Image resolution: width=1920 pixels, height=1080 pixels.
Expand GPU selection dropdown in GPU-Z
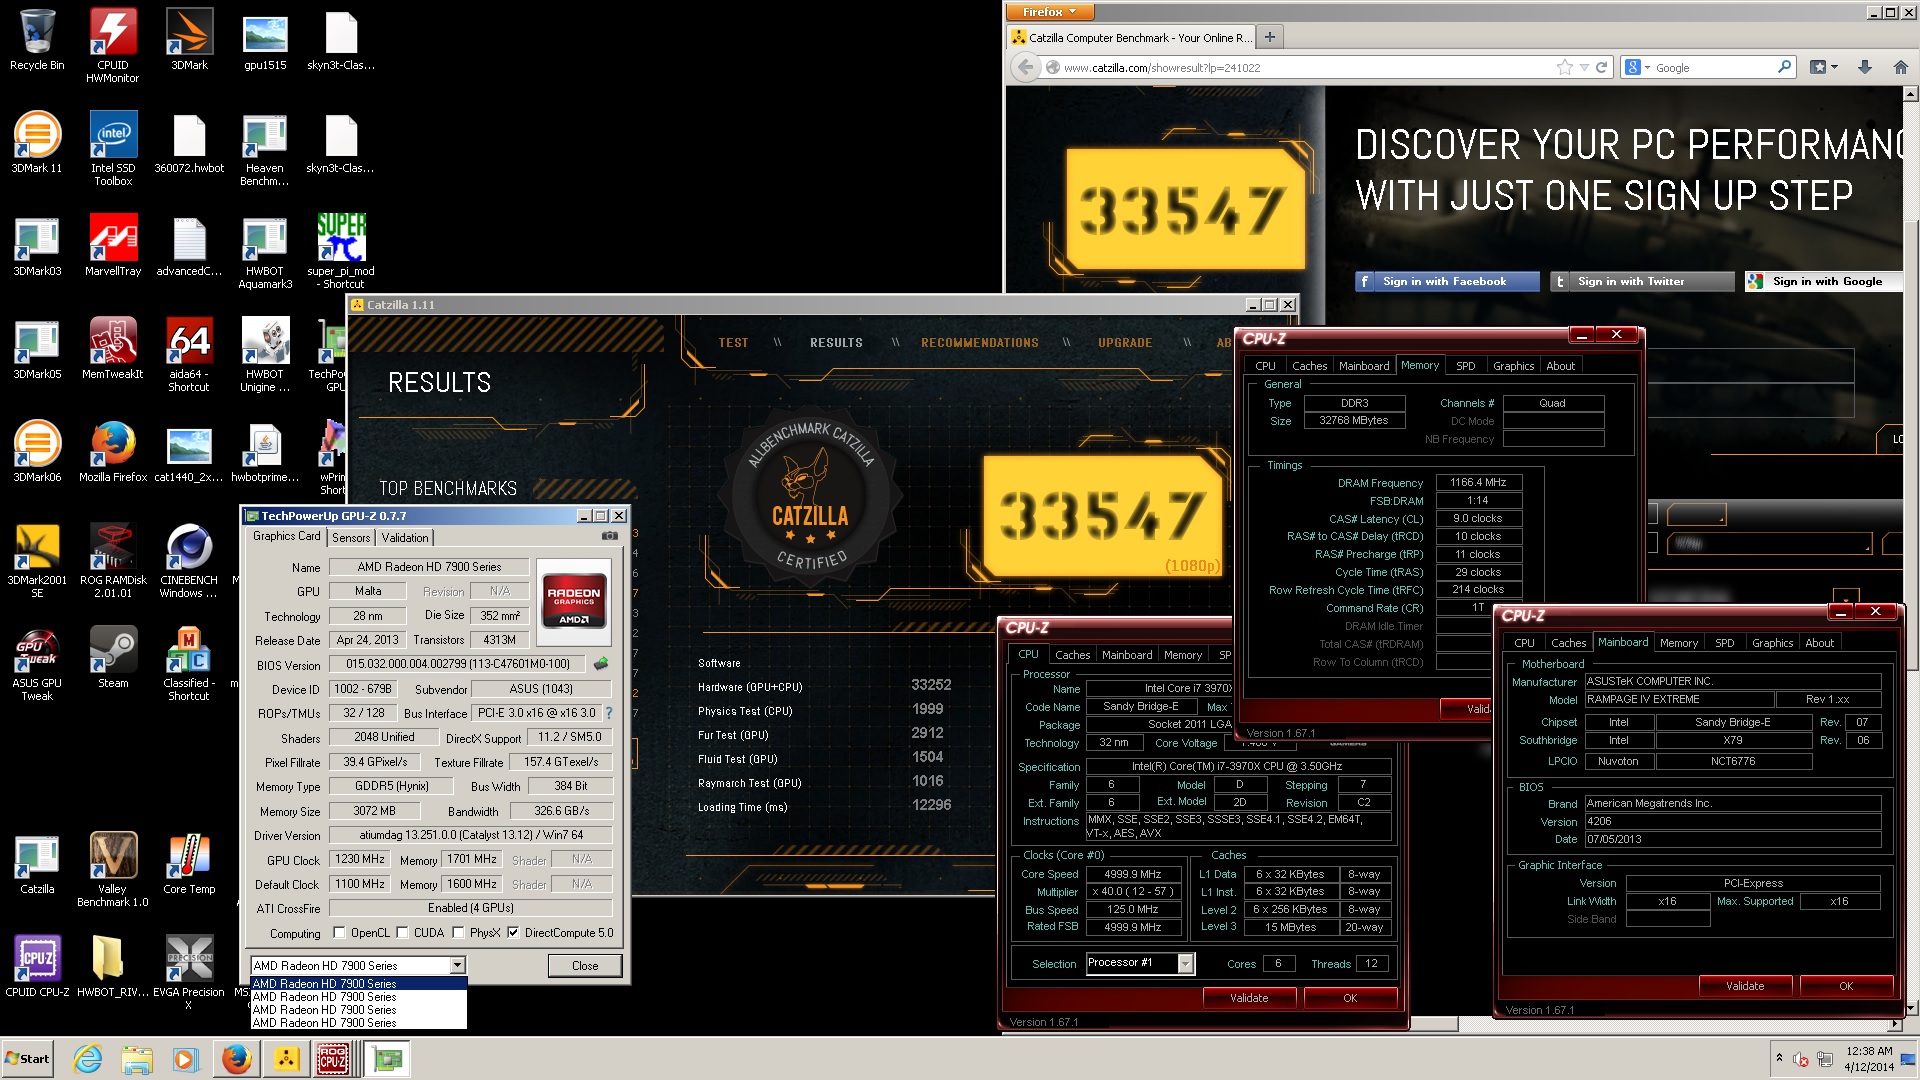tap(457, 966)
